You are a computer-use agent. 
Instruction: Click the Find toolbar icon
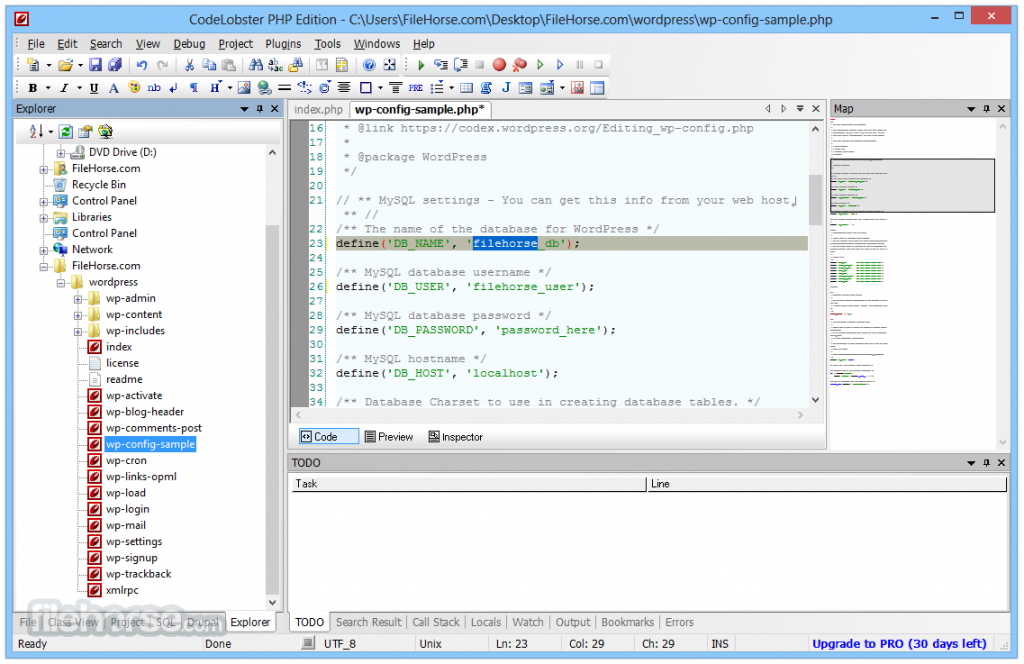coord(255,64)
